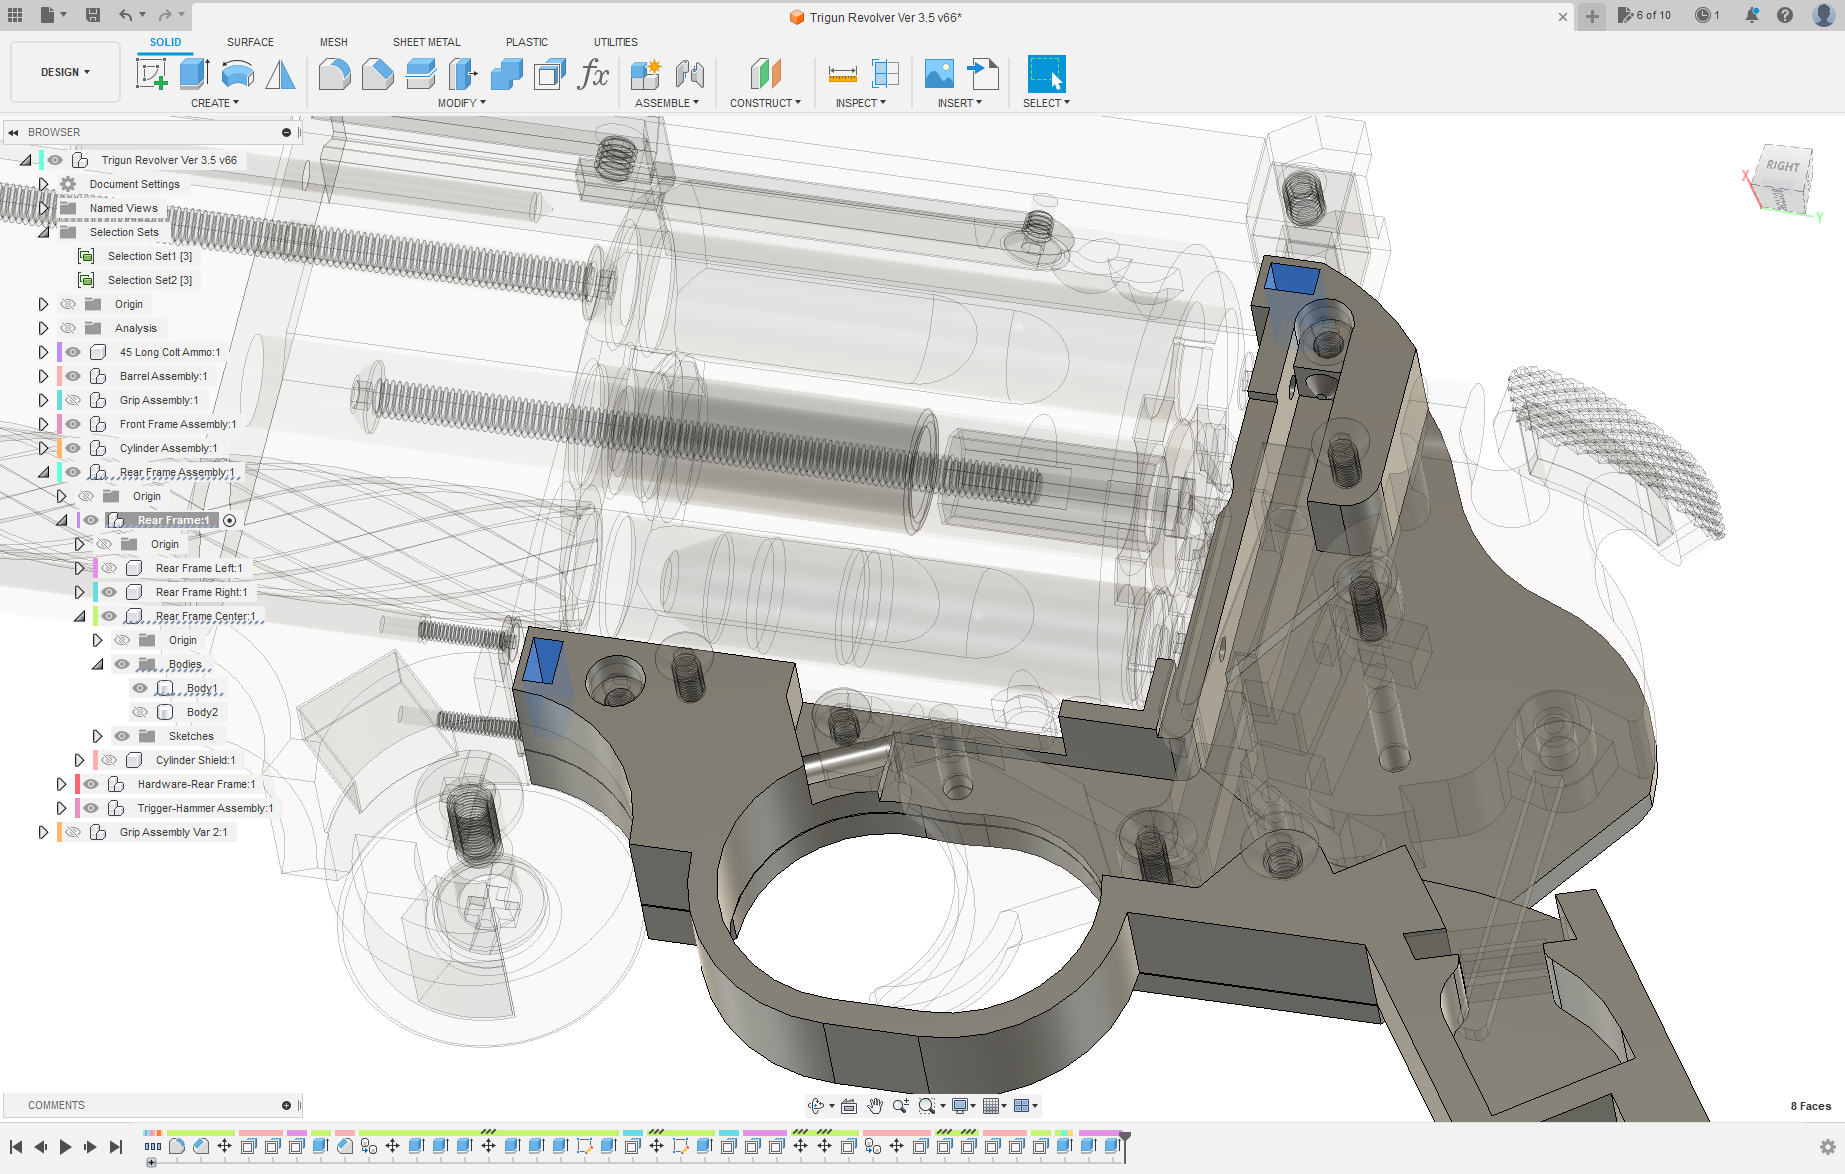Select the Extrude tool in Create
This screenshot has width=1845, height=1174.
click(194, 74)
